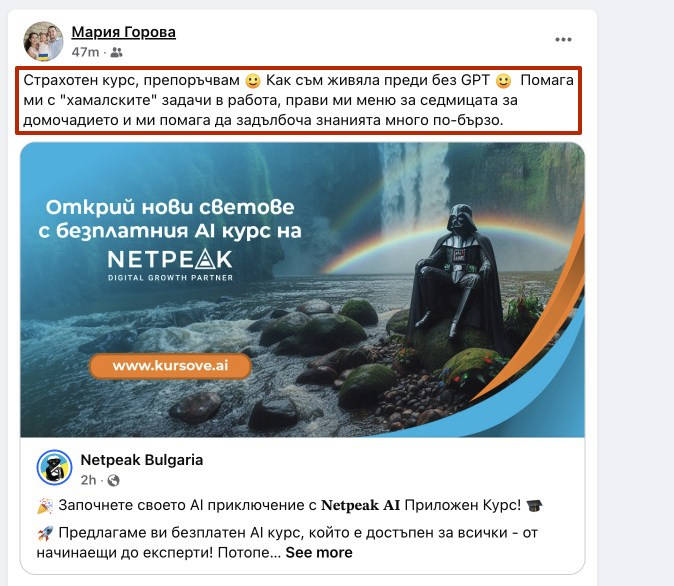Screen dimensions: 674x586
Task: Click the globe public icon beside 2h
Action: pos(113,480)
